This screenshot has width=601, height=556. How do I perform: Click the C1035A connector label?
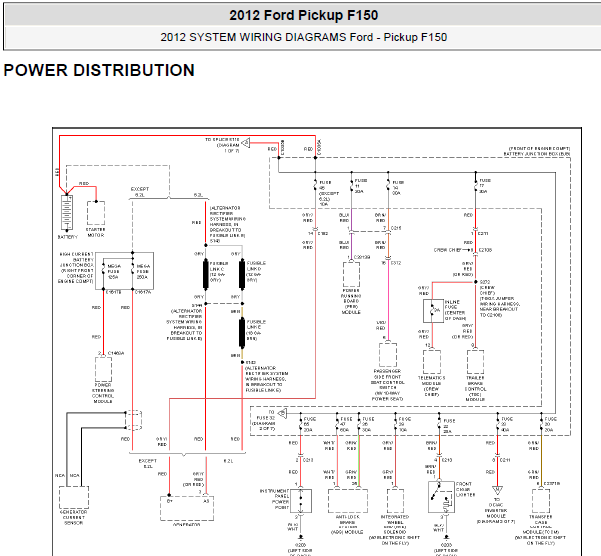[320, 147]
